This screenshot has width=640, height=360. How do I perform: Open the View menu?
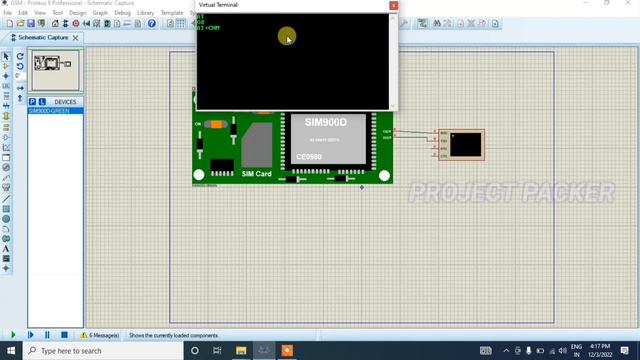[40, 13]
